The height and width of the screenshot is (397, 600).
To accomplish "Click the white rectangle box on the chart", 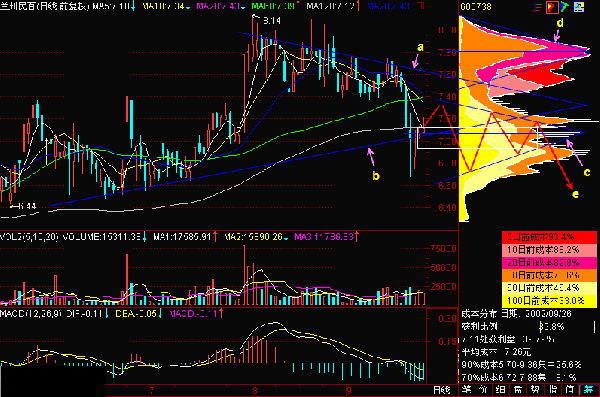I will pos(478,138).
